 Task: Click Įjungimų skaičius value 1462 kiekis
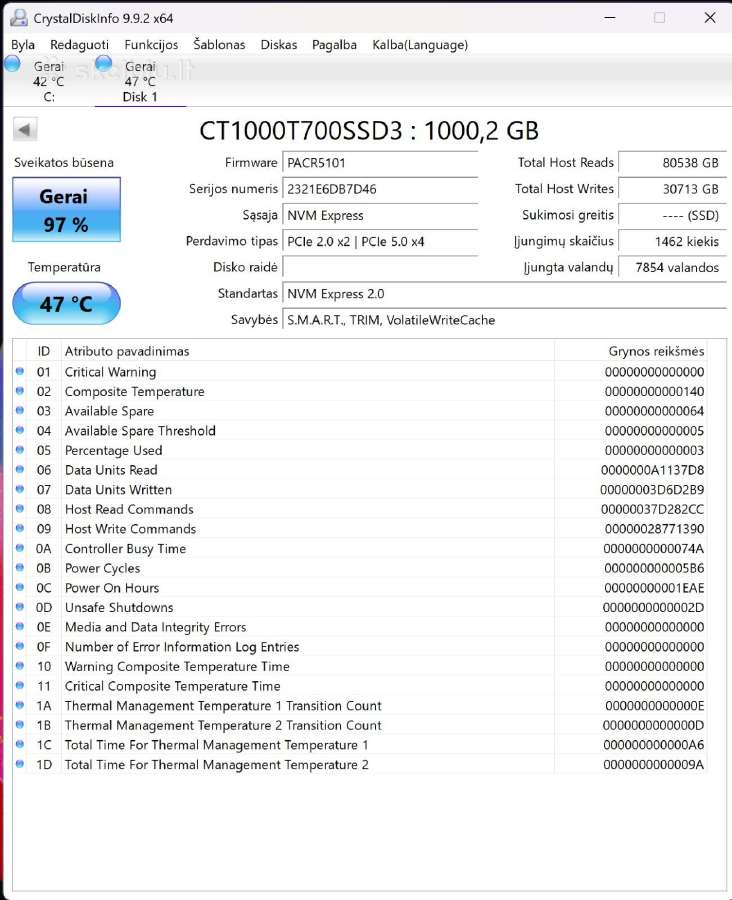[x=671, y=242]
